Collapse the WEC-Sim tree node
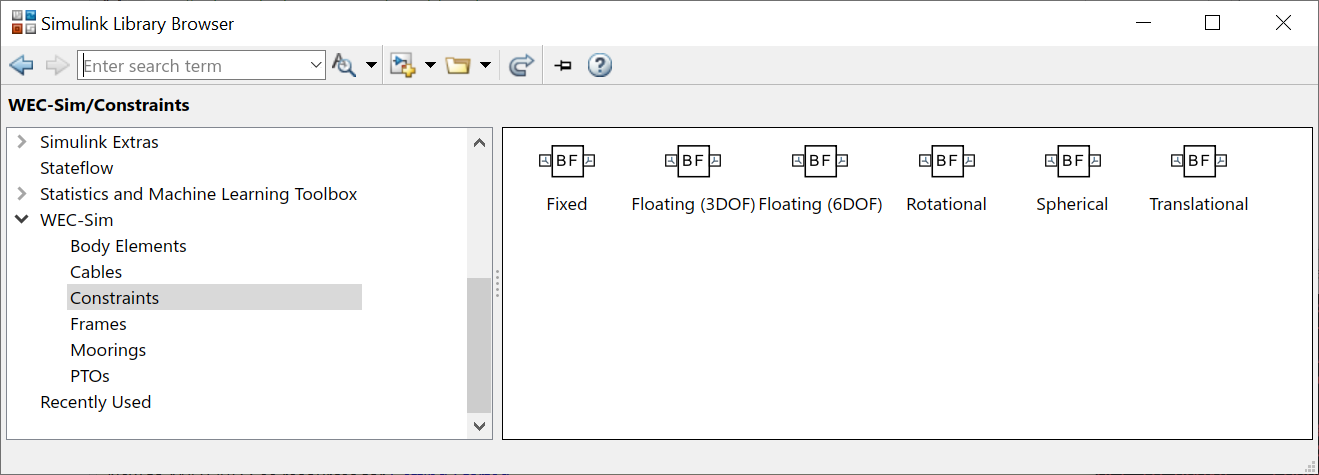 click(x=22, y=220)
